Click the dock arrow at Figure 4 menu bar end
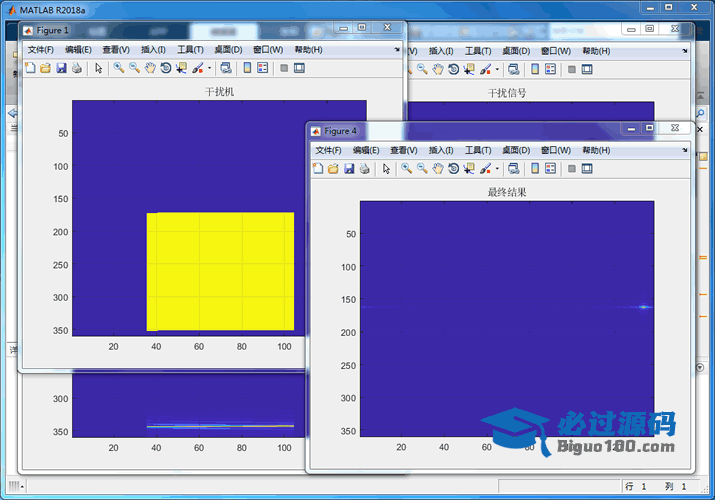 click(684, 149)
